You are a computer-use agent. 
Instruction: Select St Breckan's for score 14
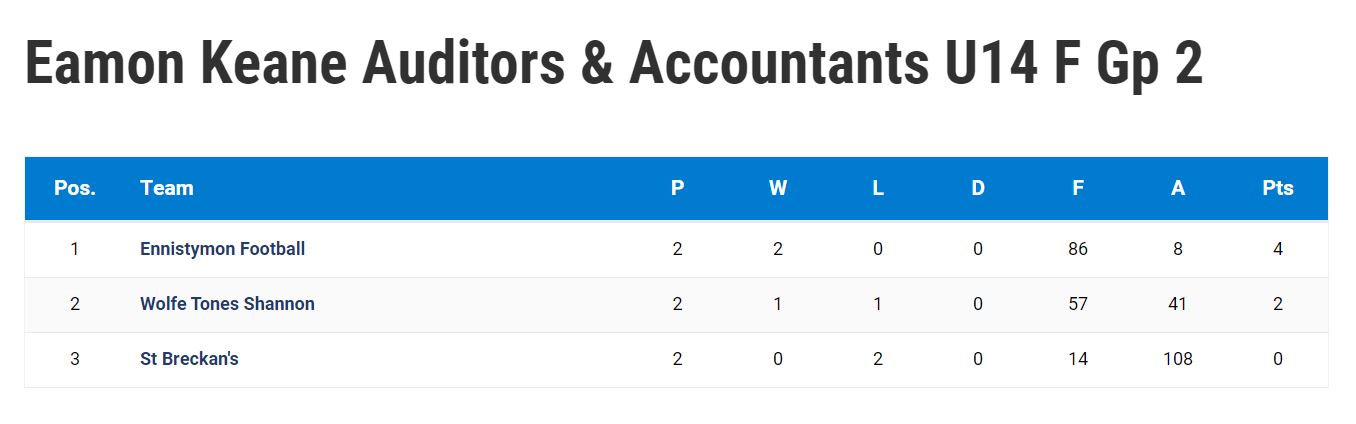(1078, 359)
